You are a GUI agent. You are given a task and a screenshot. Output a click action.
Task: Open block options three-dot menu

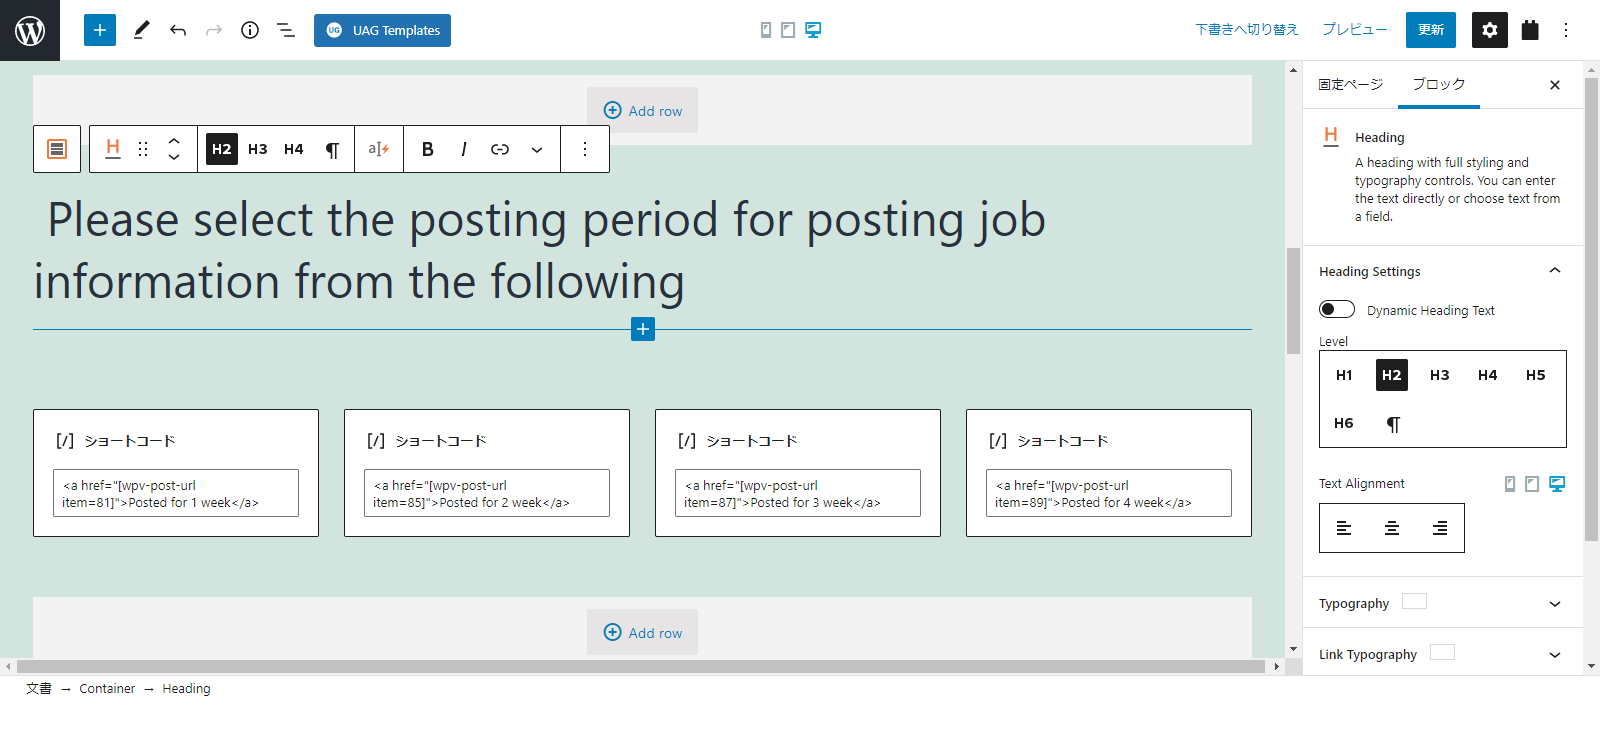[585, 149]
